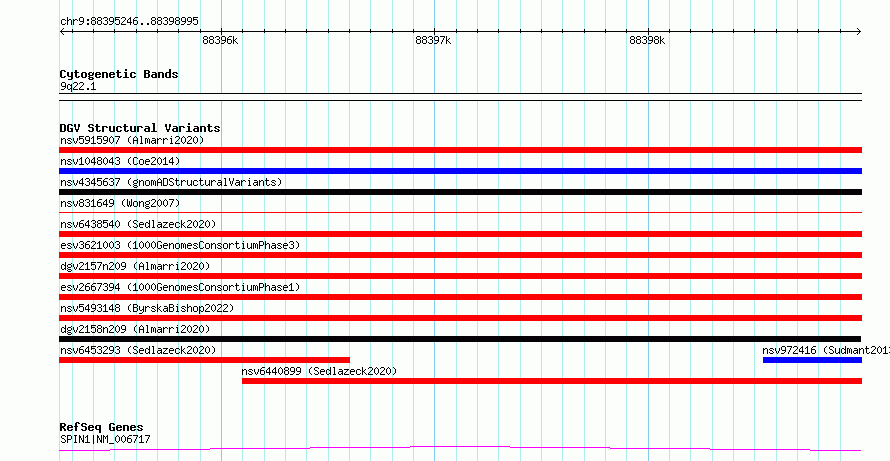Viewport: 890px width, 461px height.
Task: Select the nsv1048043 (Coe2014) blue variant bar
Action: 460,171
